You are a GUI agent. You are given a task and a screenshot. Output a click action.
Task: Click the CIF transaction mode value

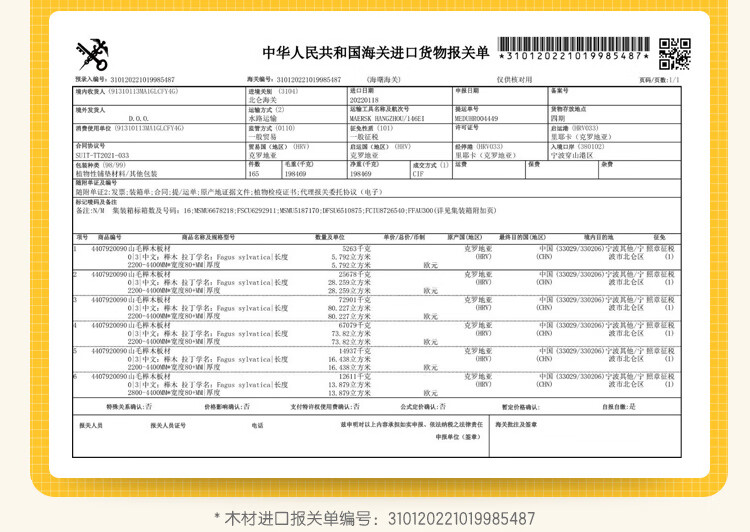(x=418, y=174)
